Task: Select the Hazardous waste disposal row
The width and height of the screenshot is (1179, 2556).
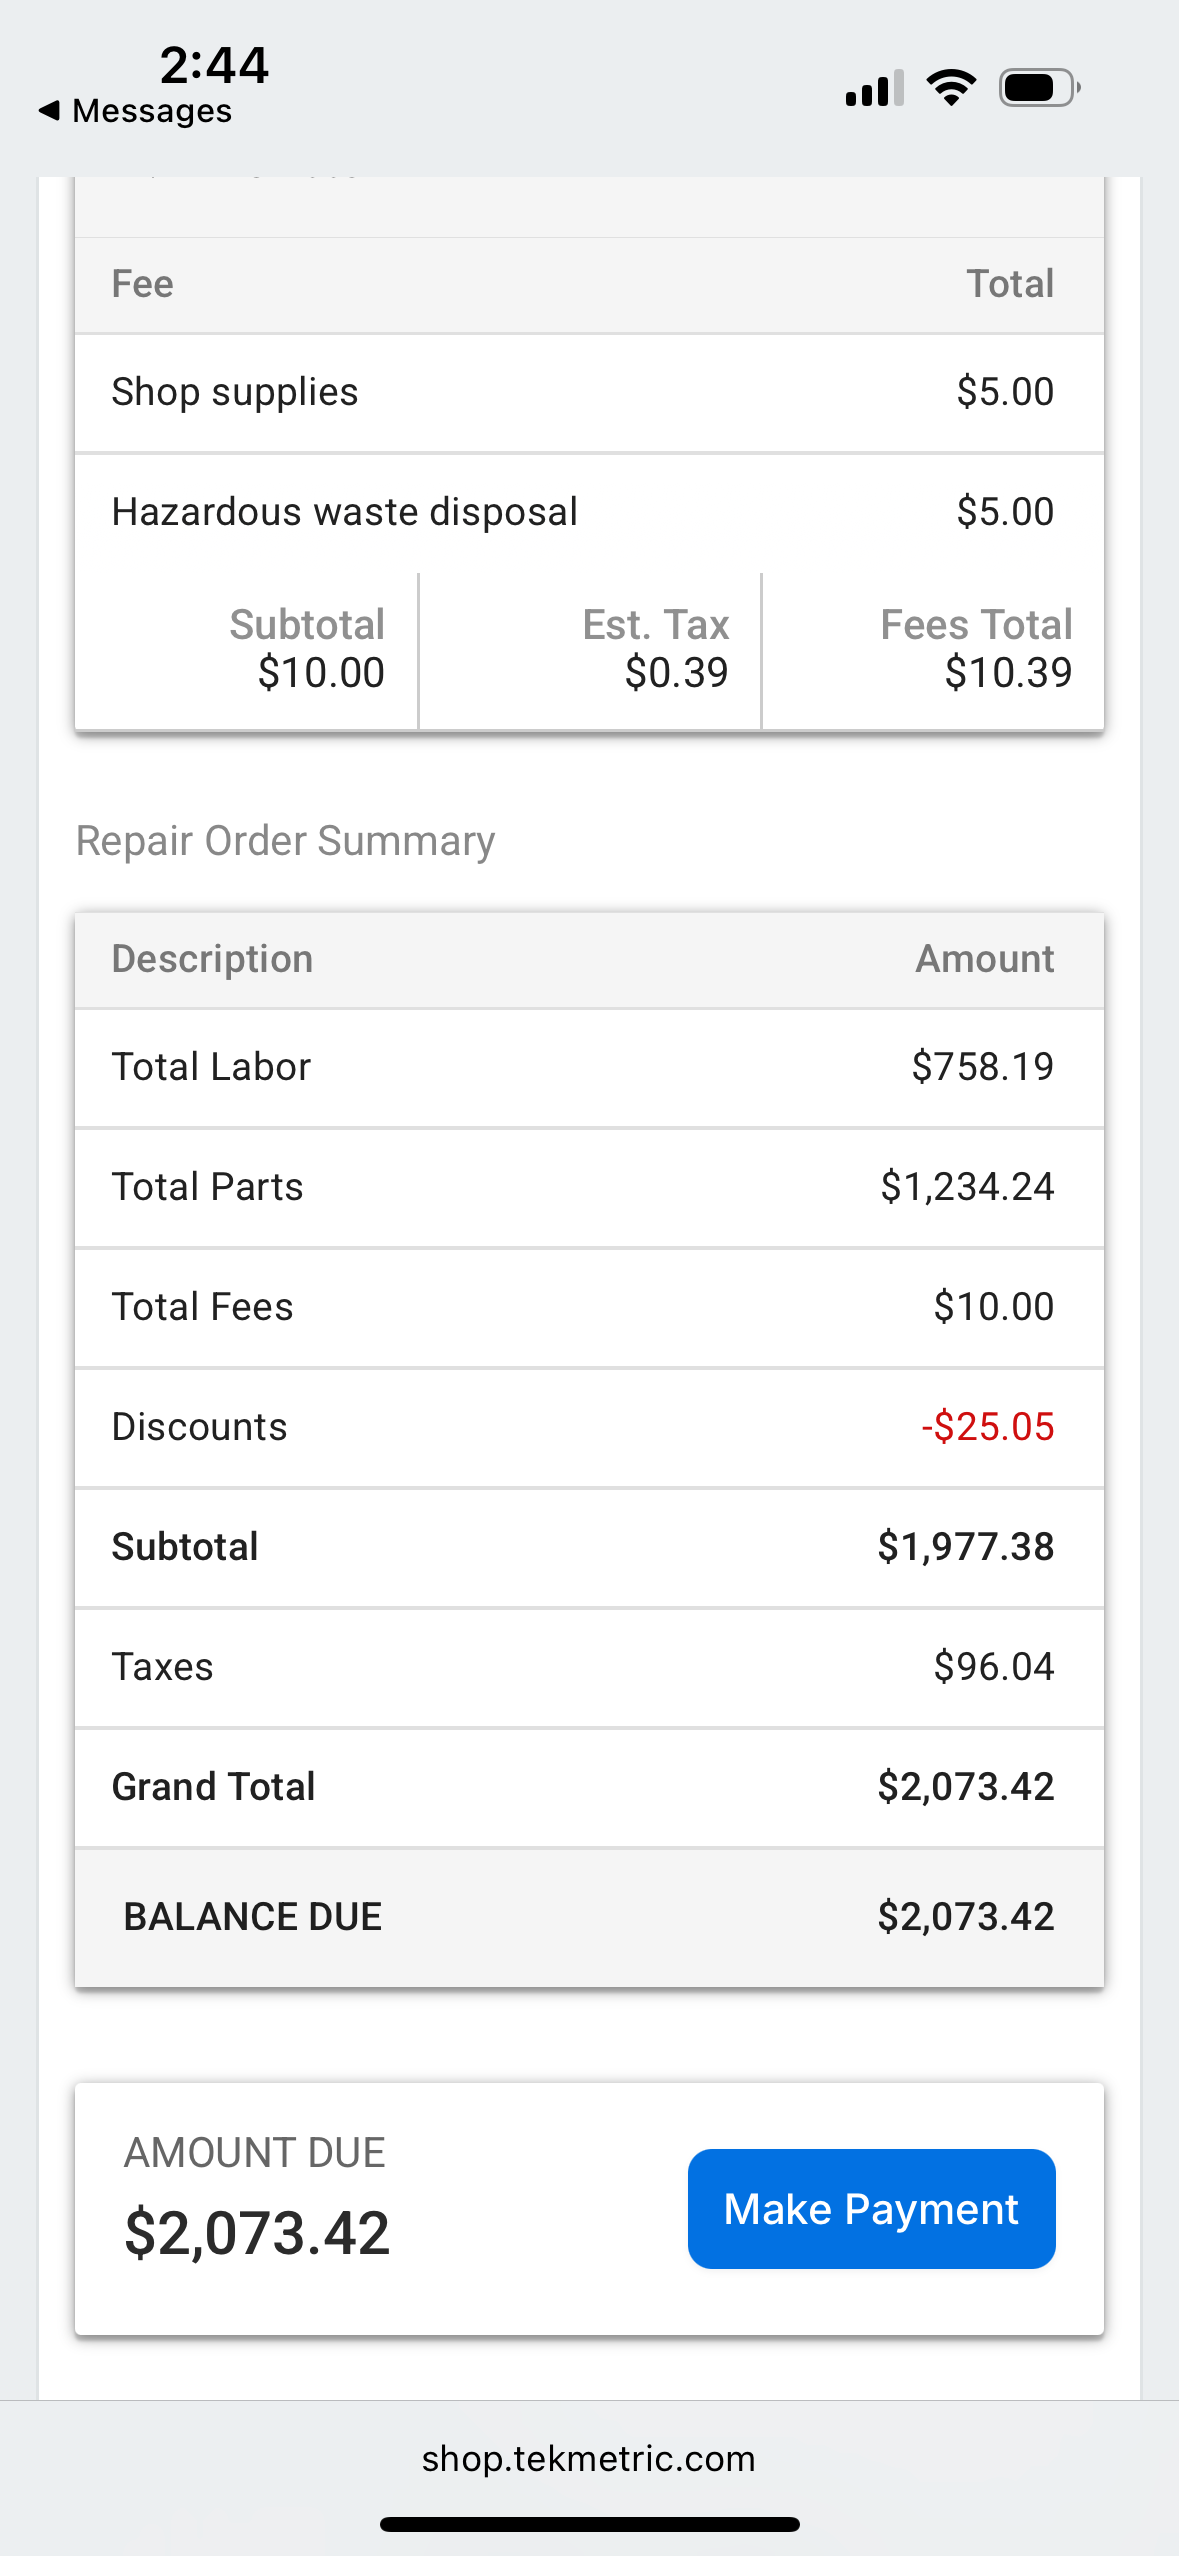Action: (589, 512)
